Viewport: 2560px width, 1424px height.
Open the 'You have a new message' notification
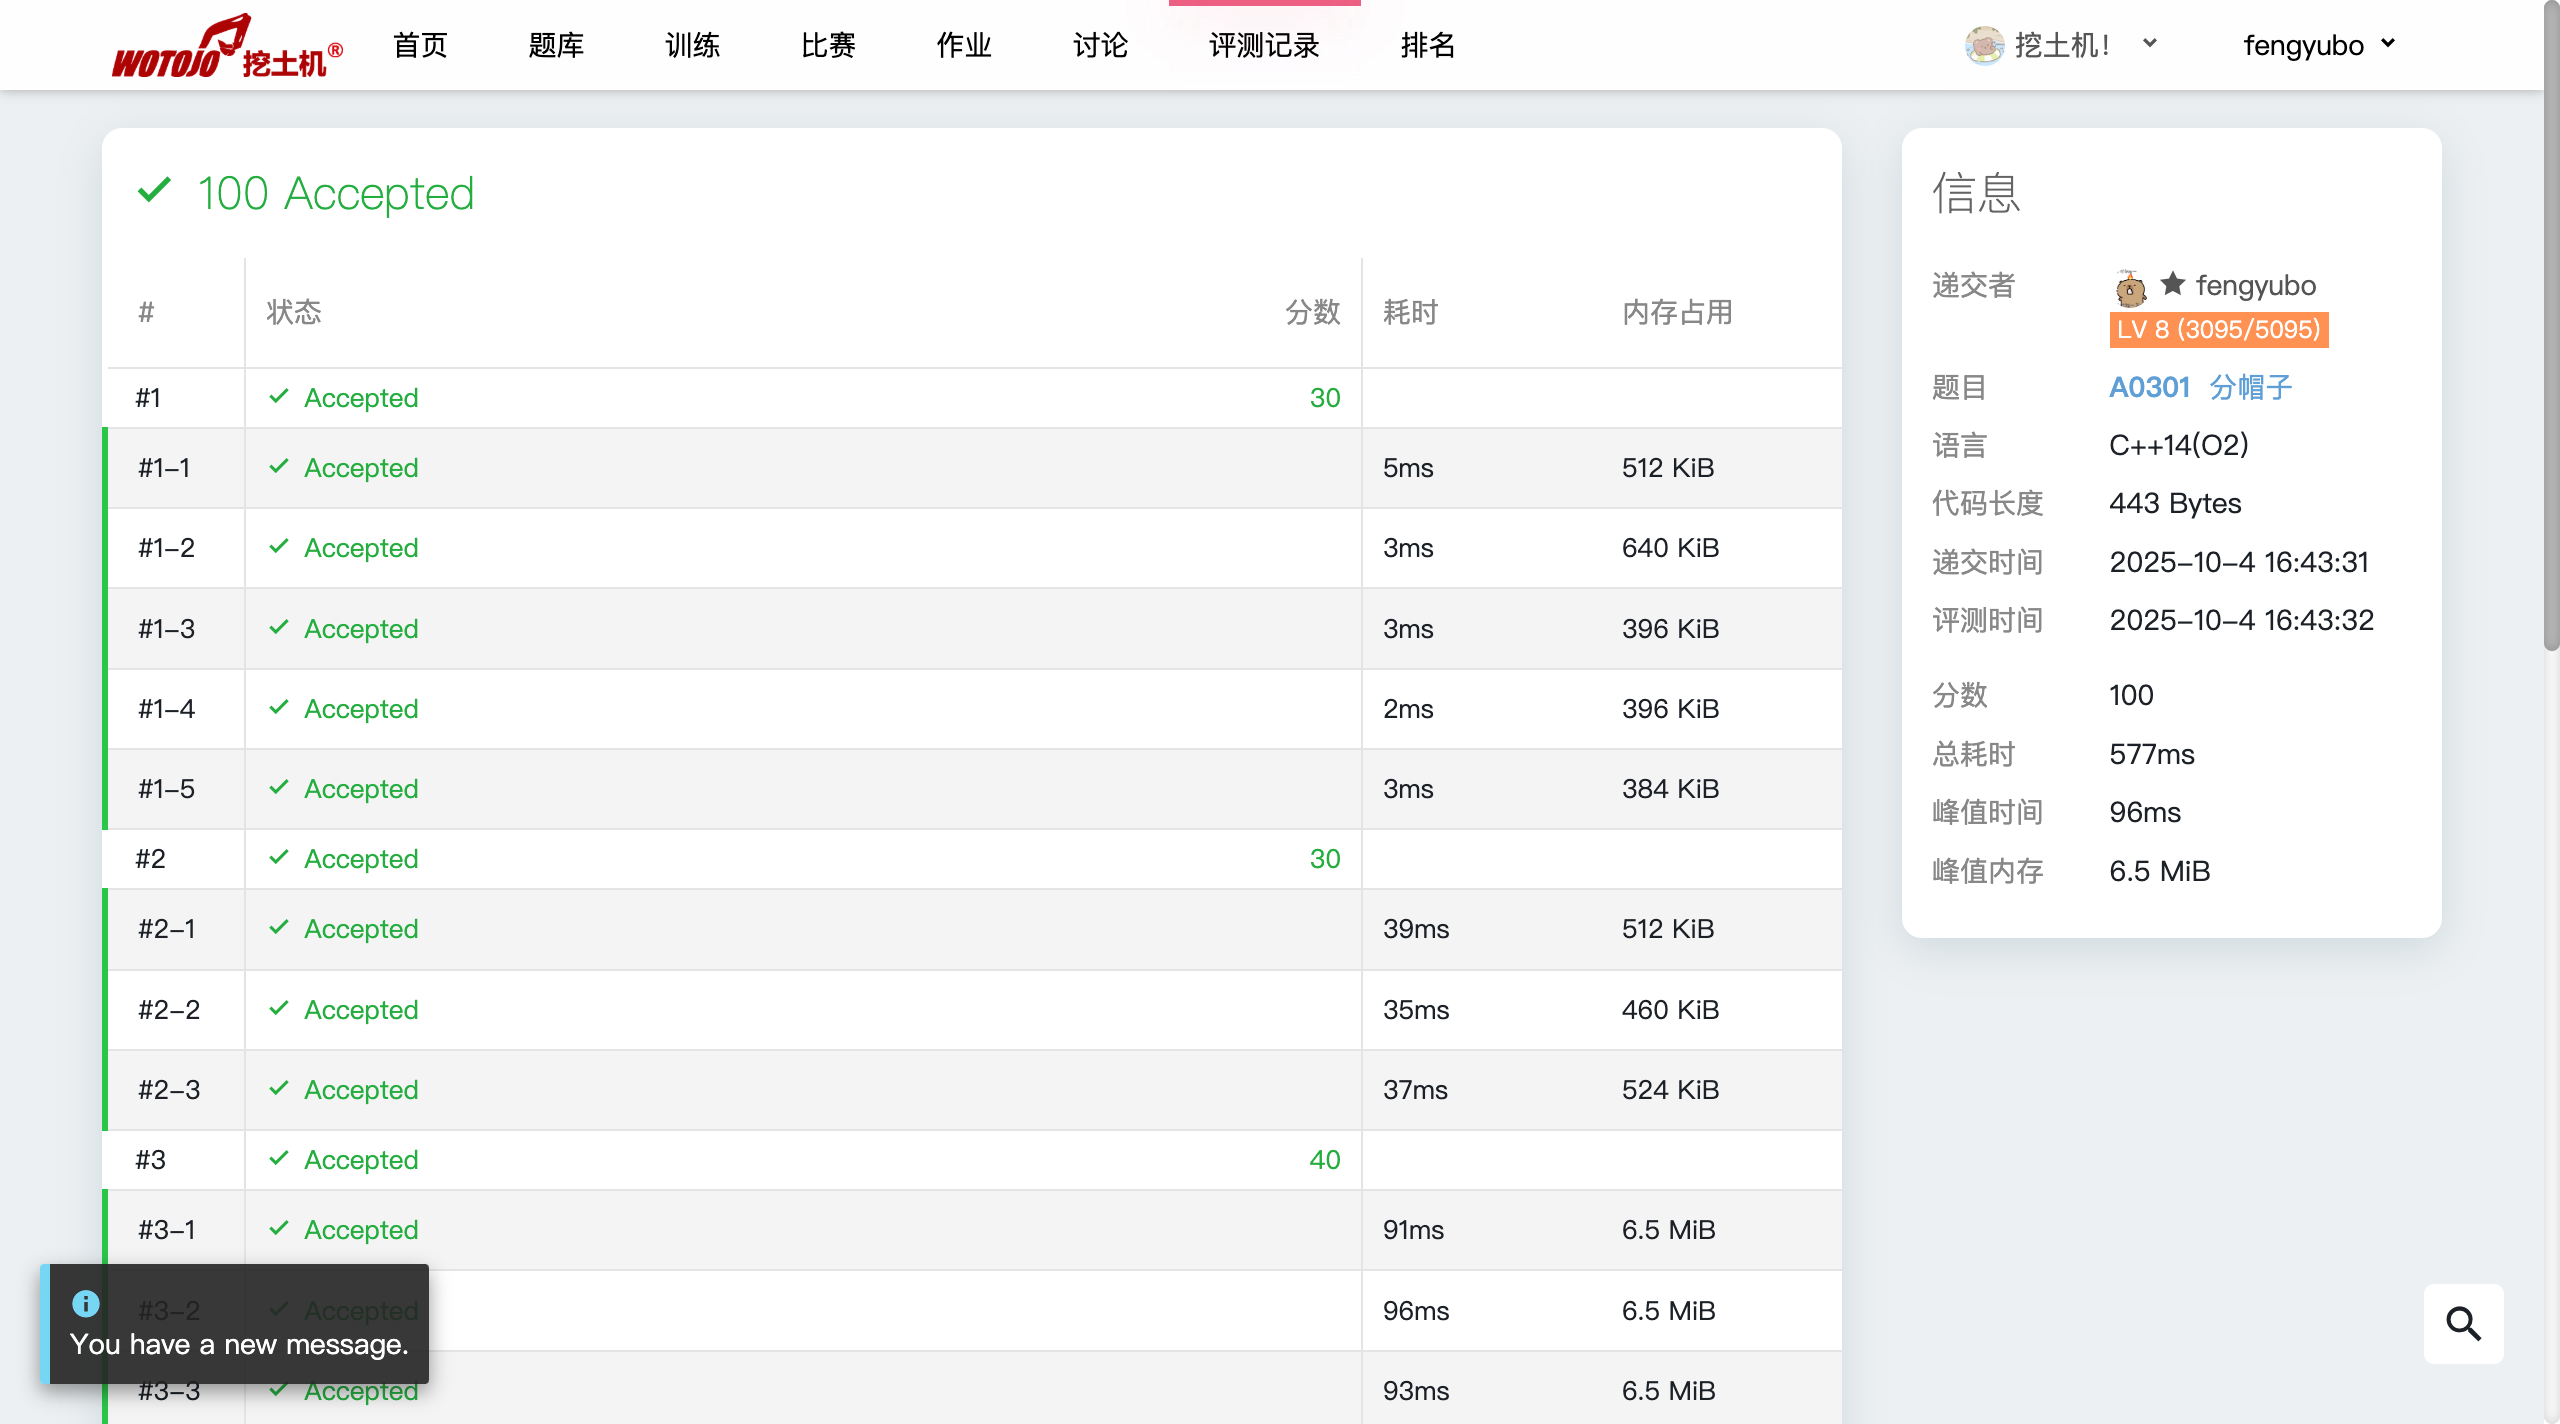(x=239, y=1343)
